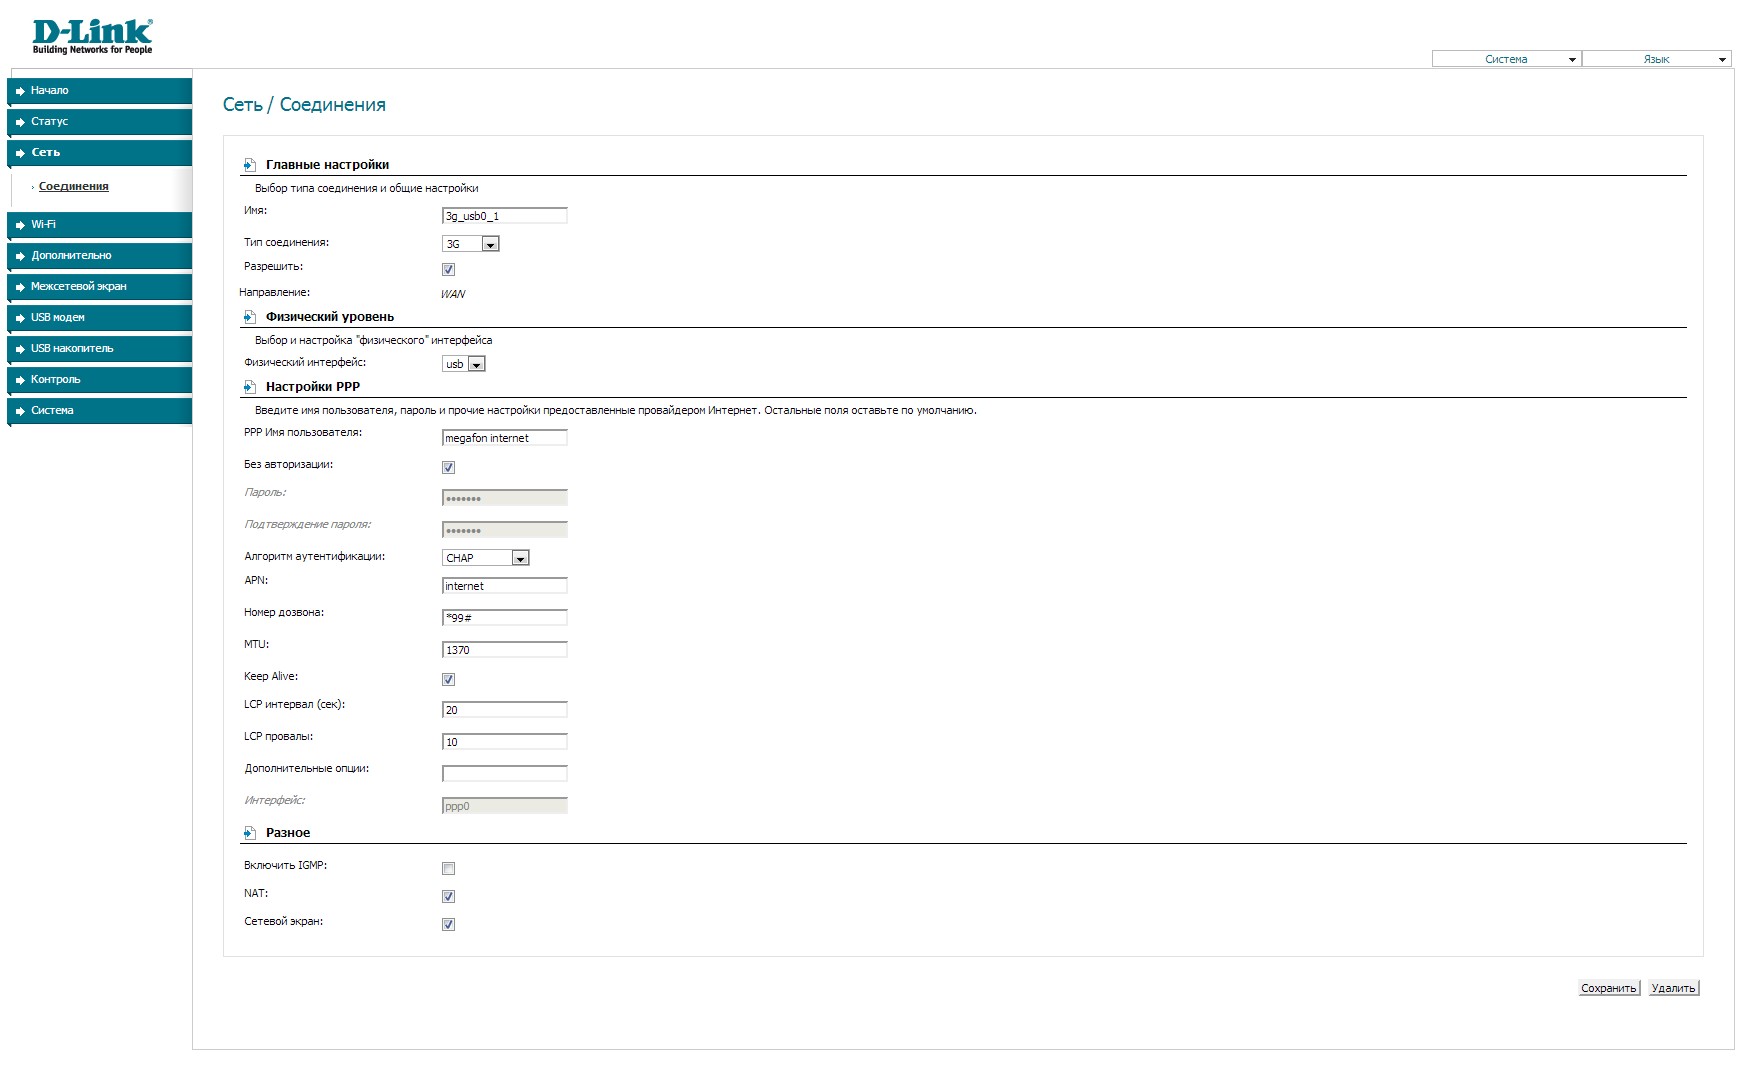Screen dimensions: 1743x1067
Task: Expand the Алгоритм аутентификации CHAP dropdown
Action: tap(486, 558)
